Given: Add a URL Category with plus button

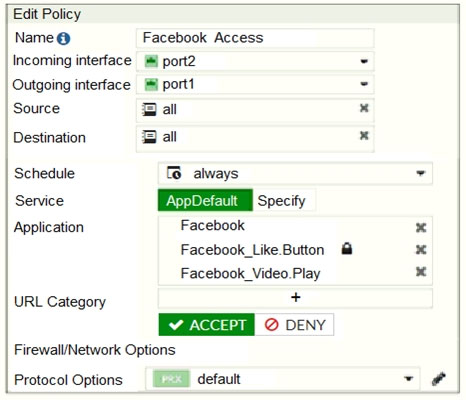Looking at the screenshot, I should coord(295,297).
